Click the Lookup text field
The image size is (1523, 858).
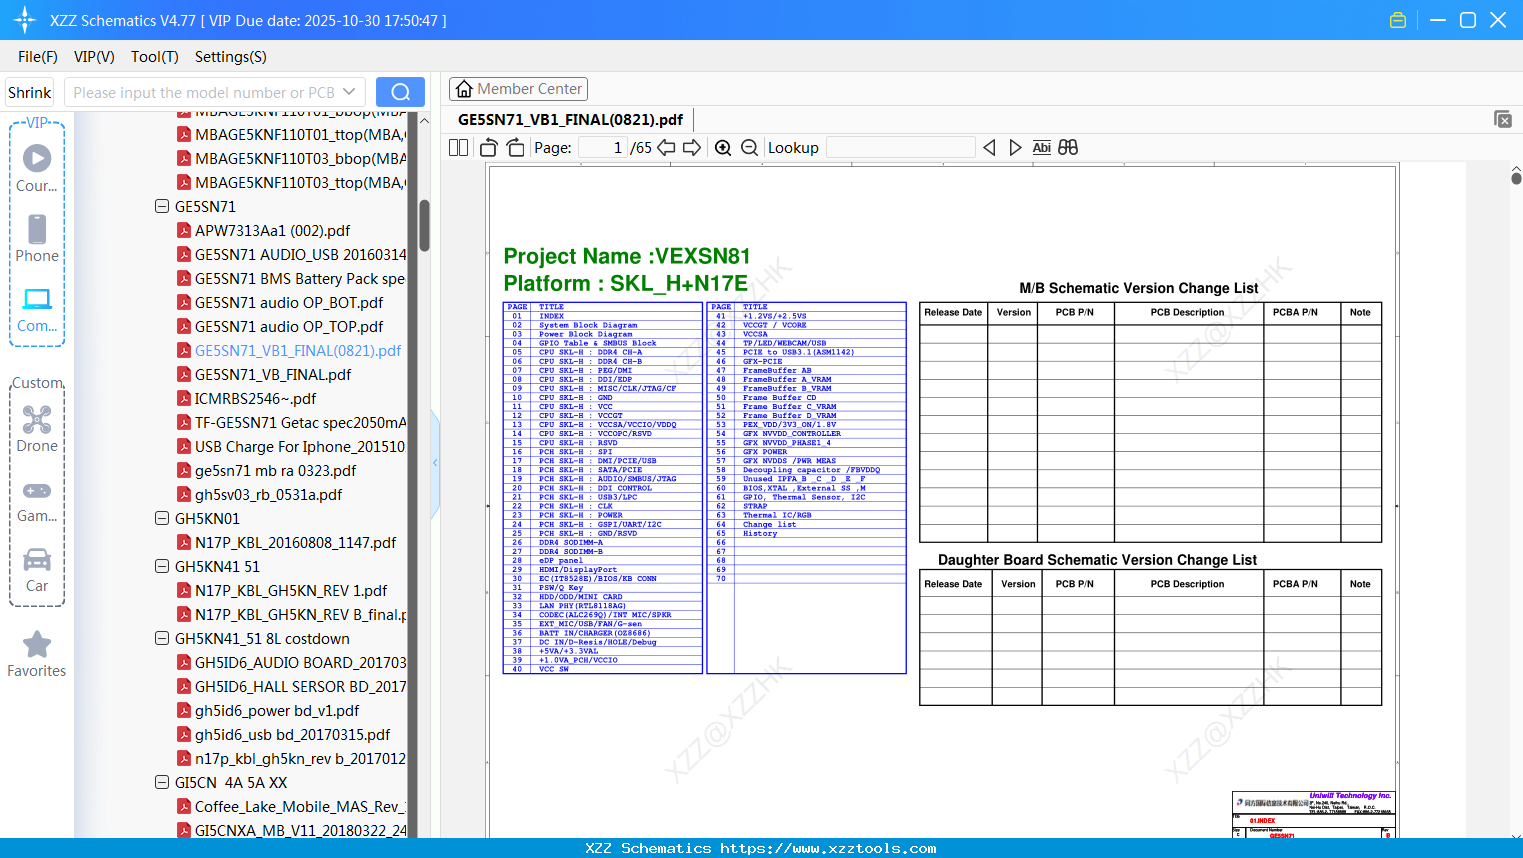tap(901, 148)
